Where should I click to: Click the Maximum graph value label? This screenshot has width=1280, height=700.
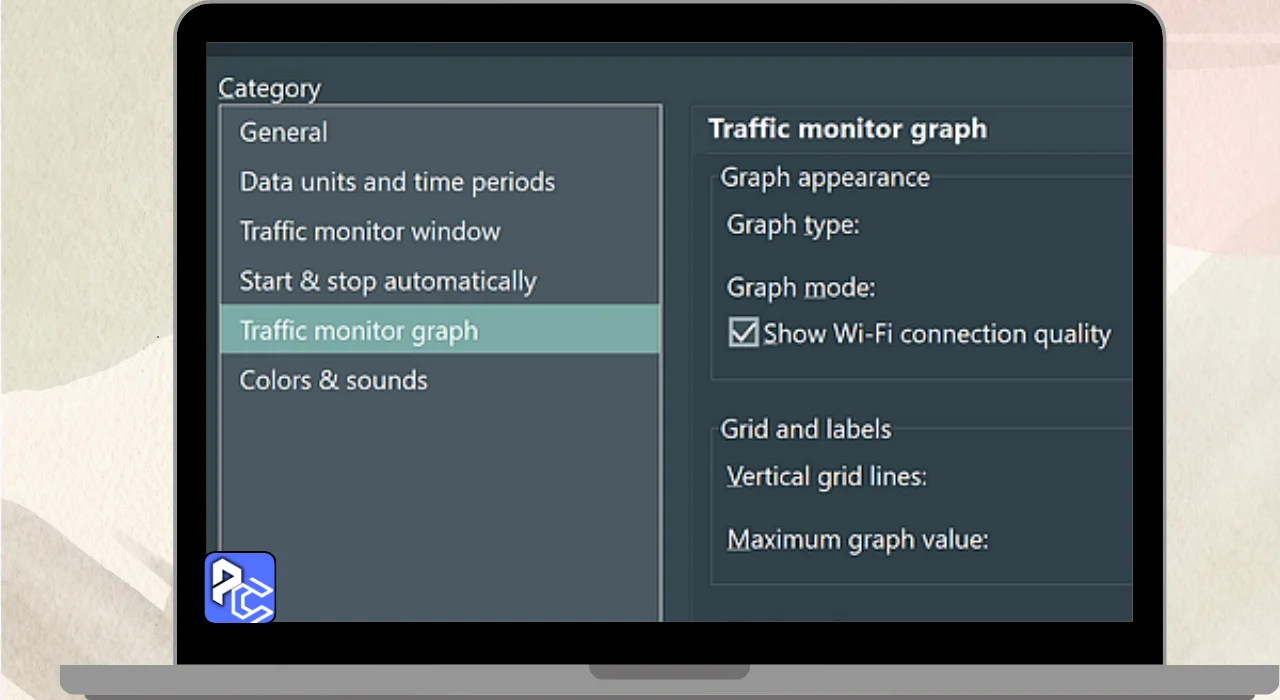[858, 540]
